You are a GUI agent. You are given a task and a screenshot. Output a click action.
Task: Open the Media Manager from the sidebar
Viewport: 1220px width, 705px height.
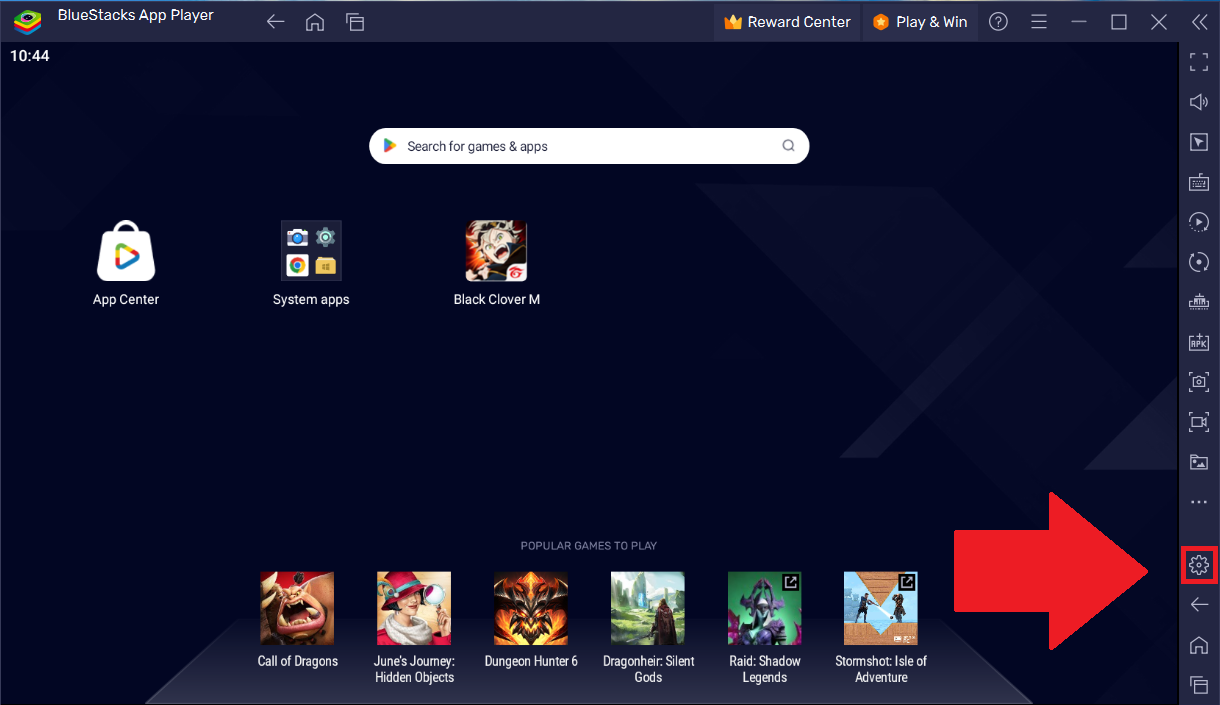click(x=1199, y=462)
